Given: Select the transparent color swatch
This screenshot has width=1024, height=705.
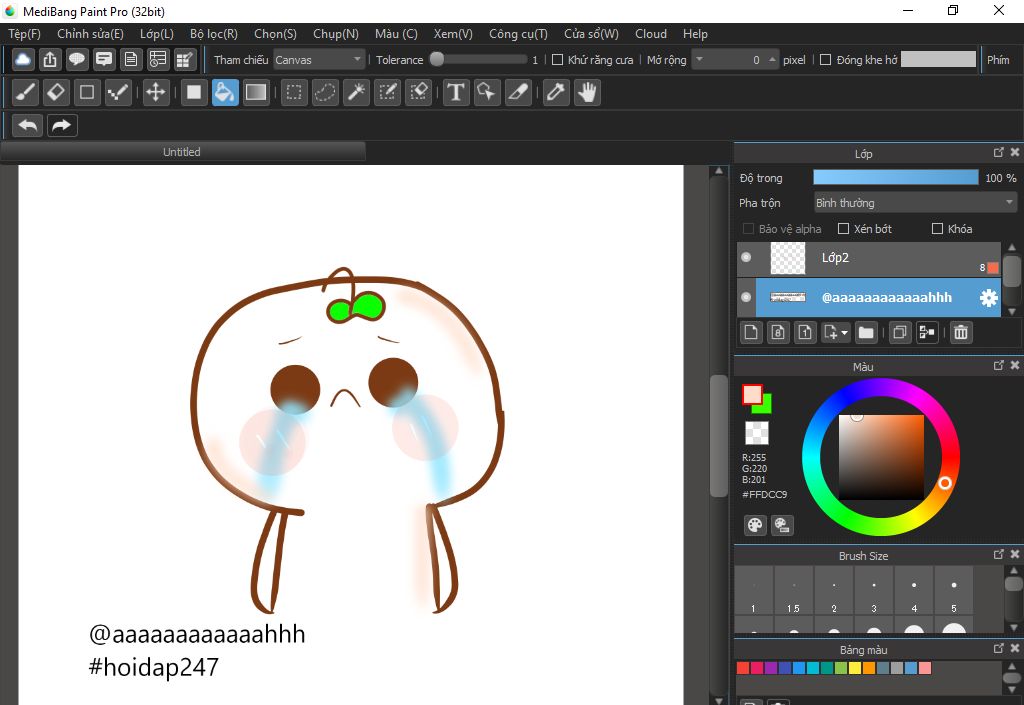Looking at the screenshot, I should 757,433.
